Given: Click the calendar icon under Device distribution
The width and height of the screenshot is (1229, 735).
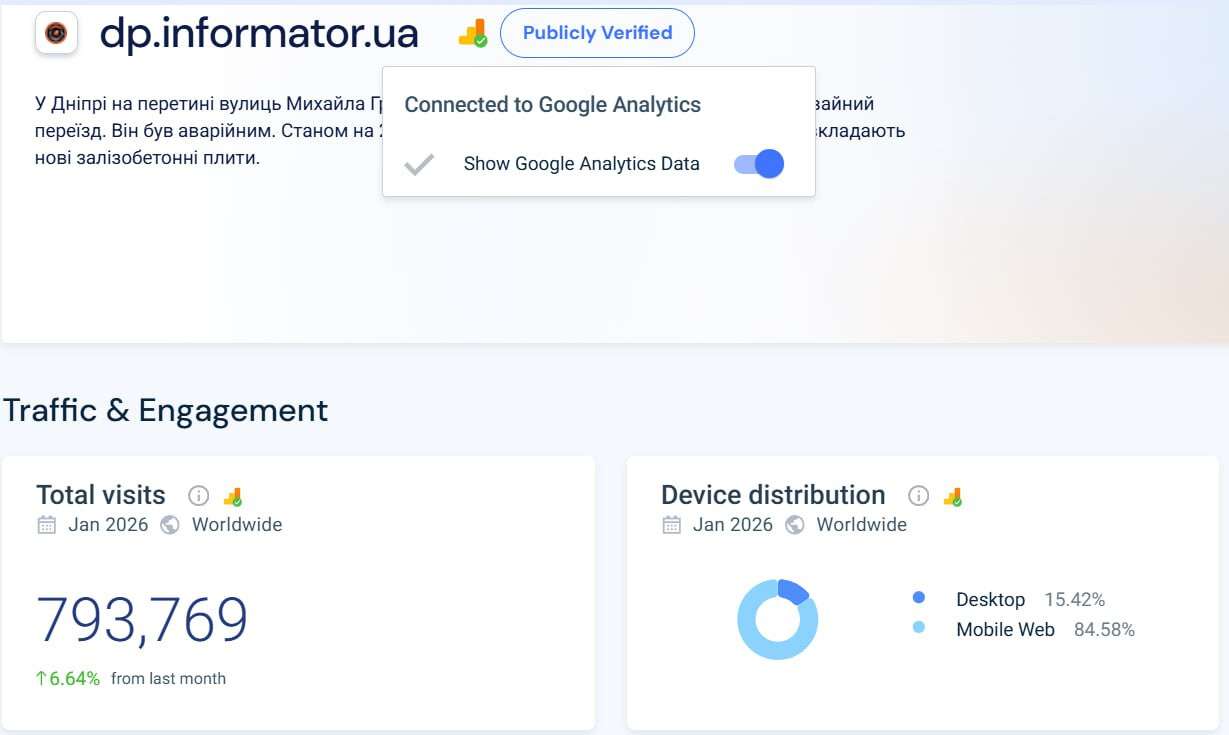Looking at the screenshot, I should click(671, 525).
